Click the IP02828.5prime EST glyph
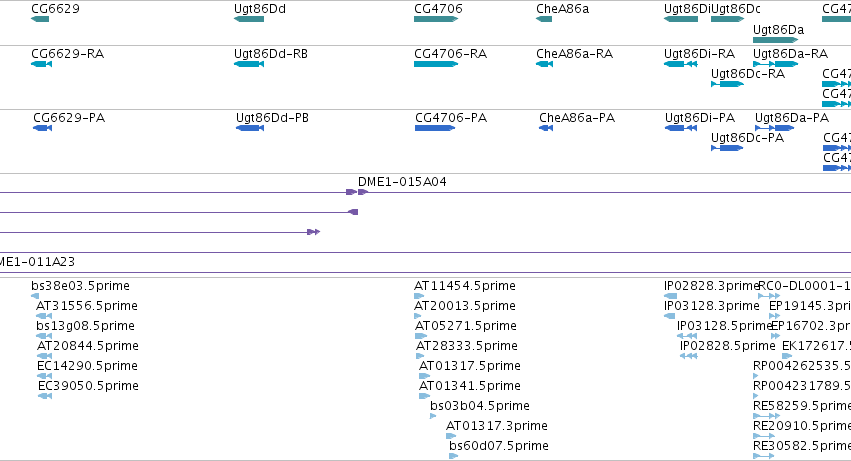The image size is (851, 461). [689, 356]
